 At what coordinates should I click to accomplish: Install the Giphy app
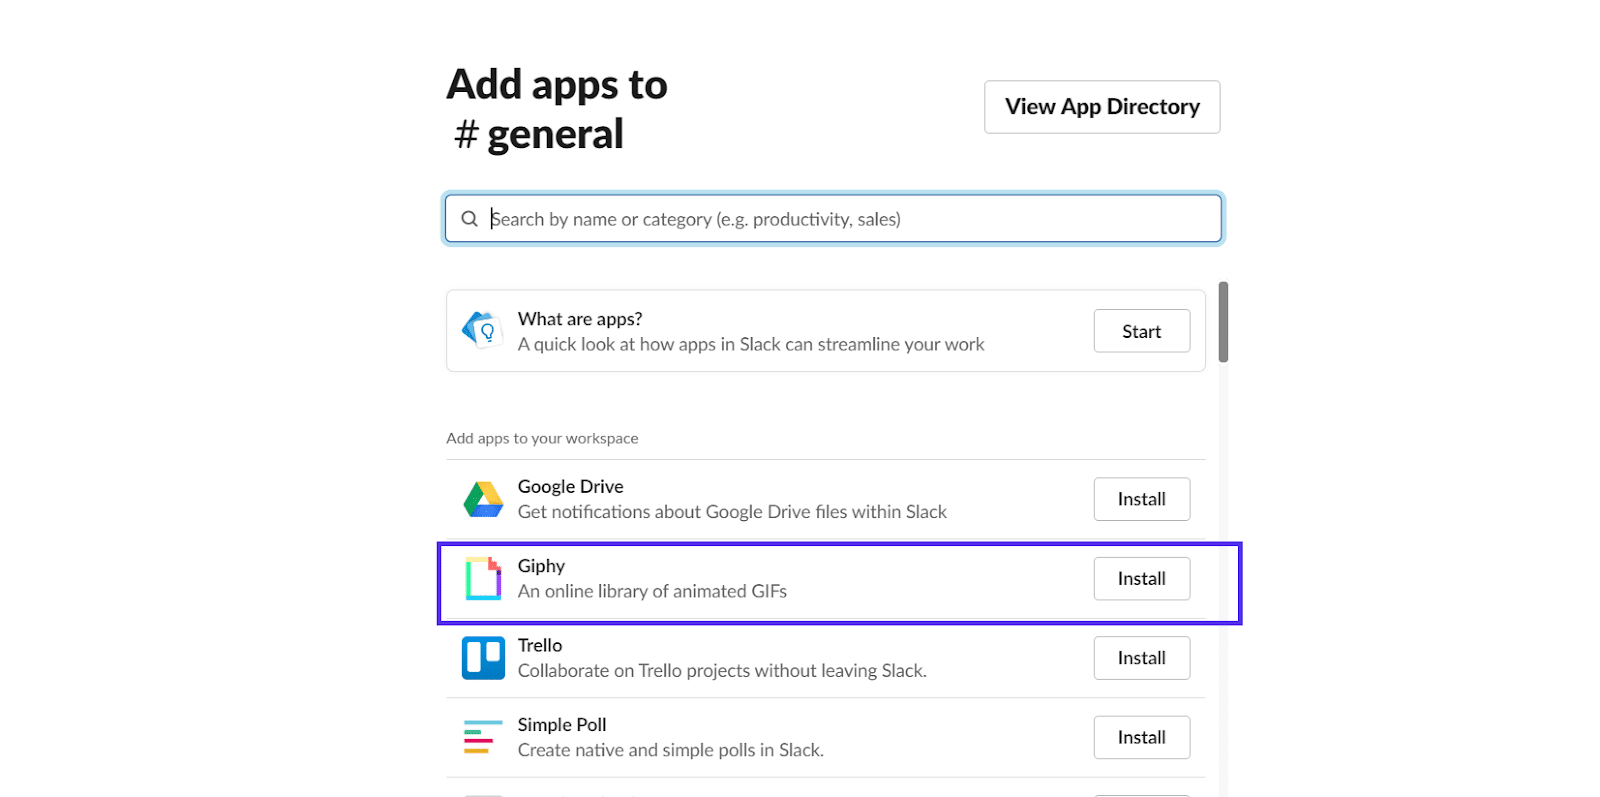(1141, 579)
